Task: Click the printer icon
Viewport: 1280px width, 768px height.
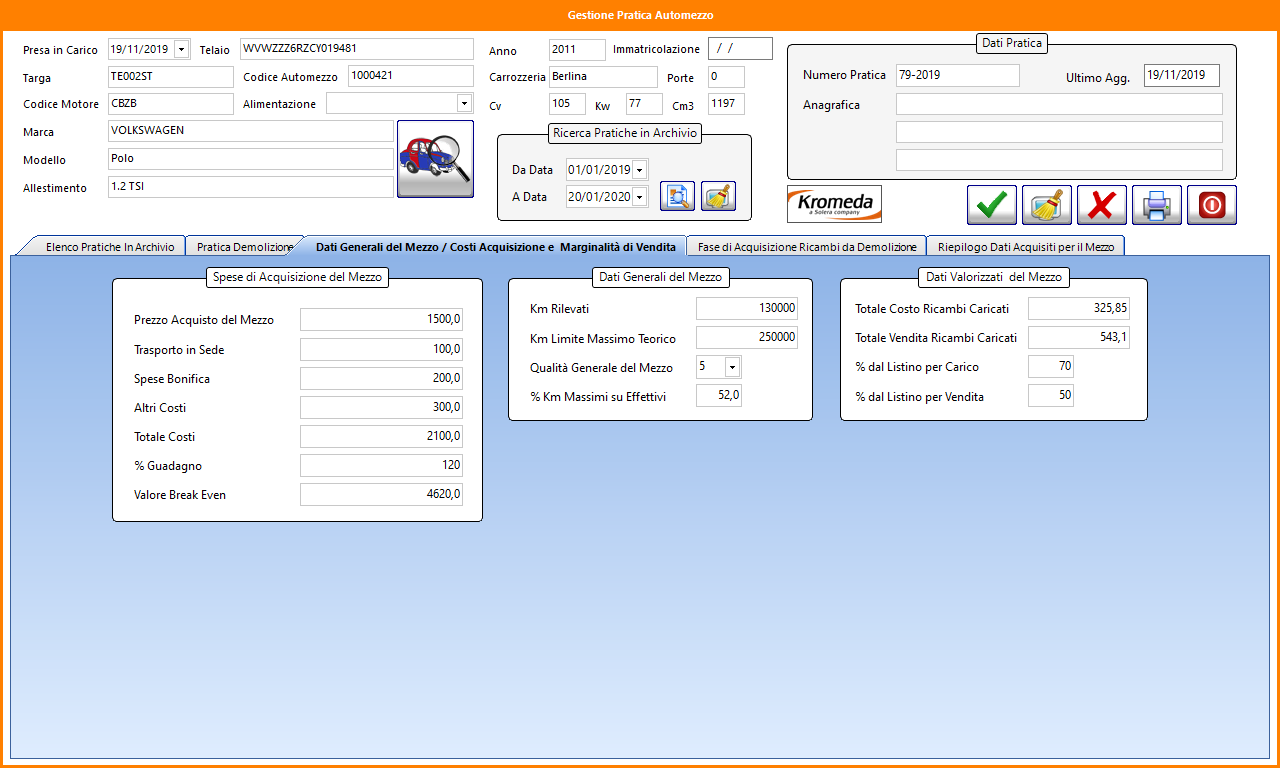Action: click(x=1157, y=205)
